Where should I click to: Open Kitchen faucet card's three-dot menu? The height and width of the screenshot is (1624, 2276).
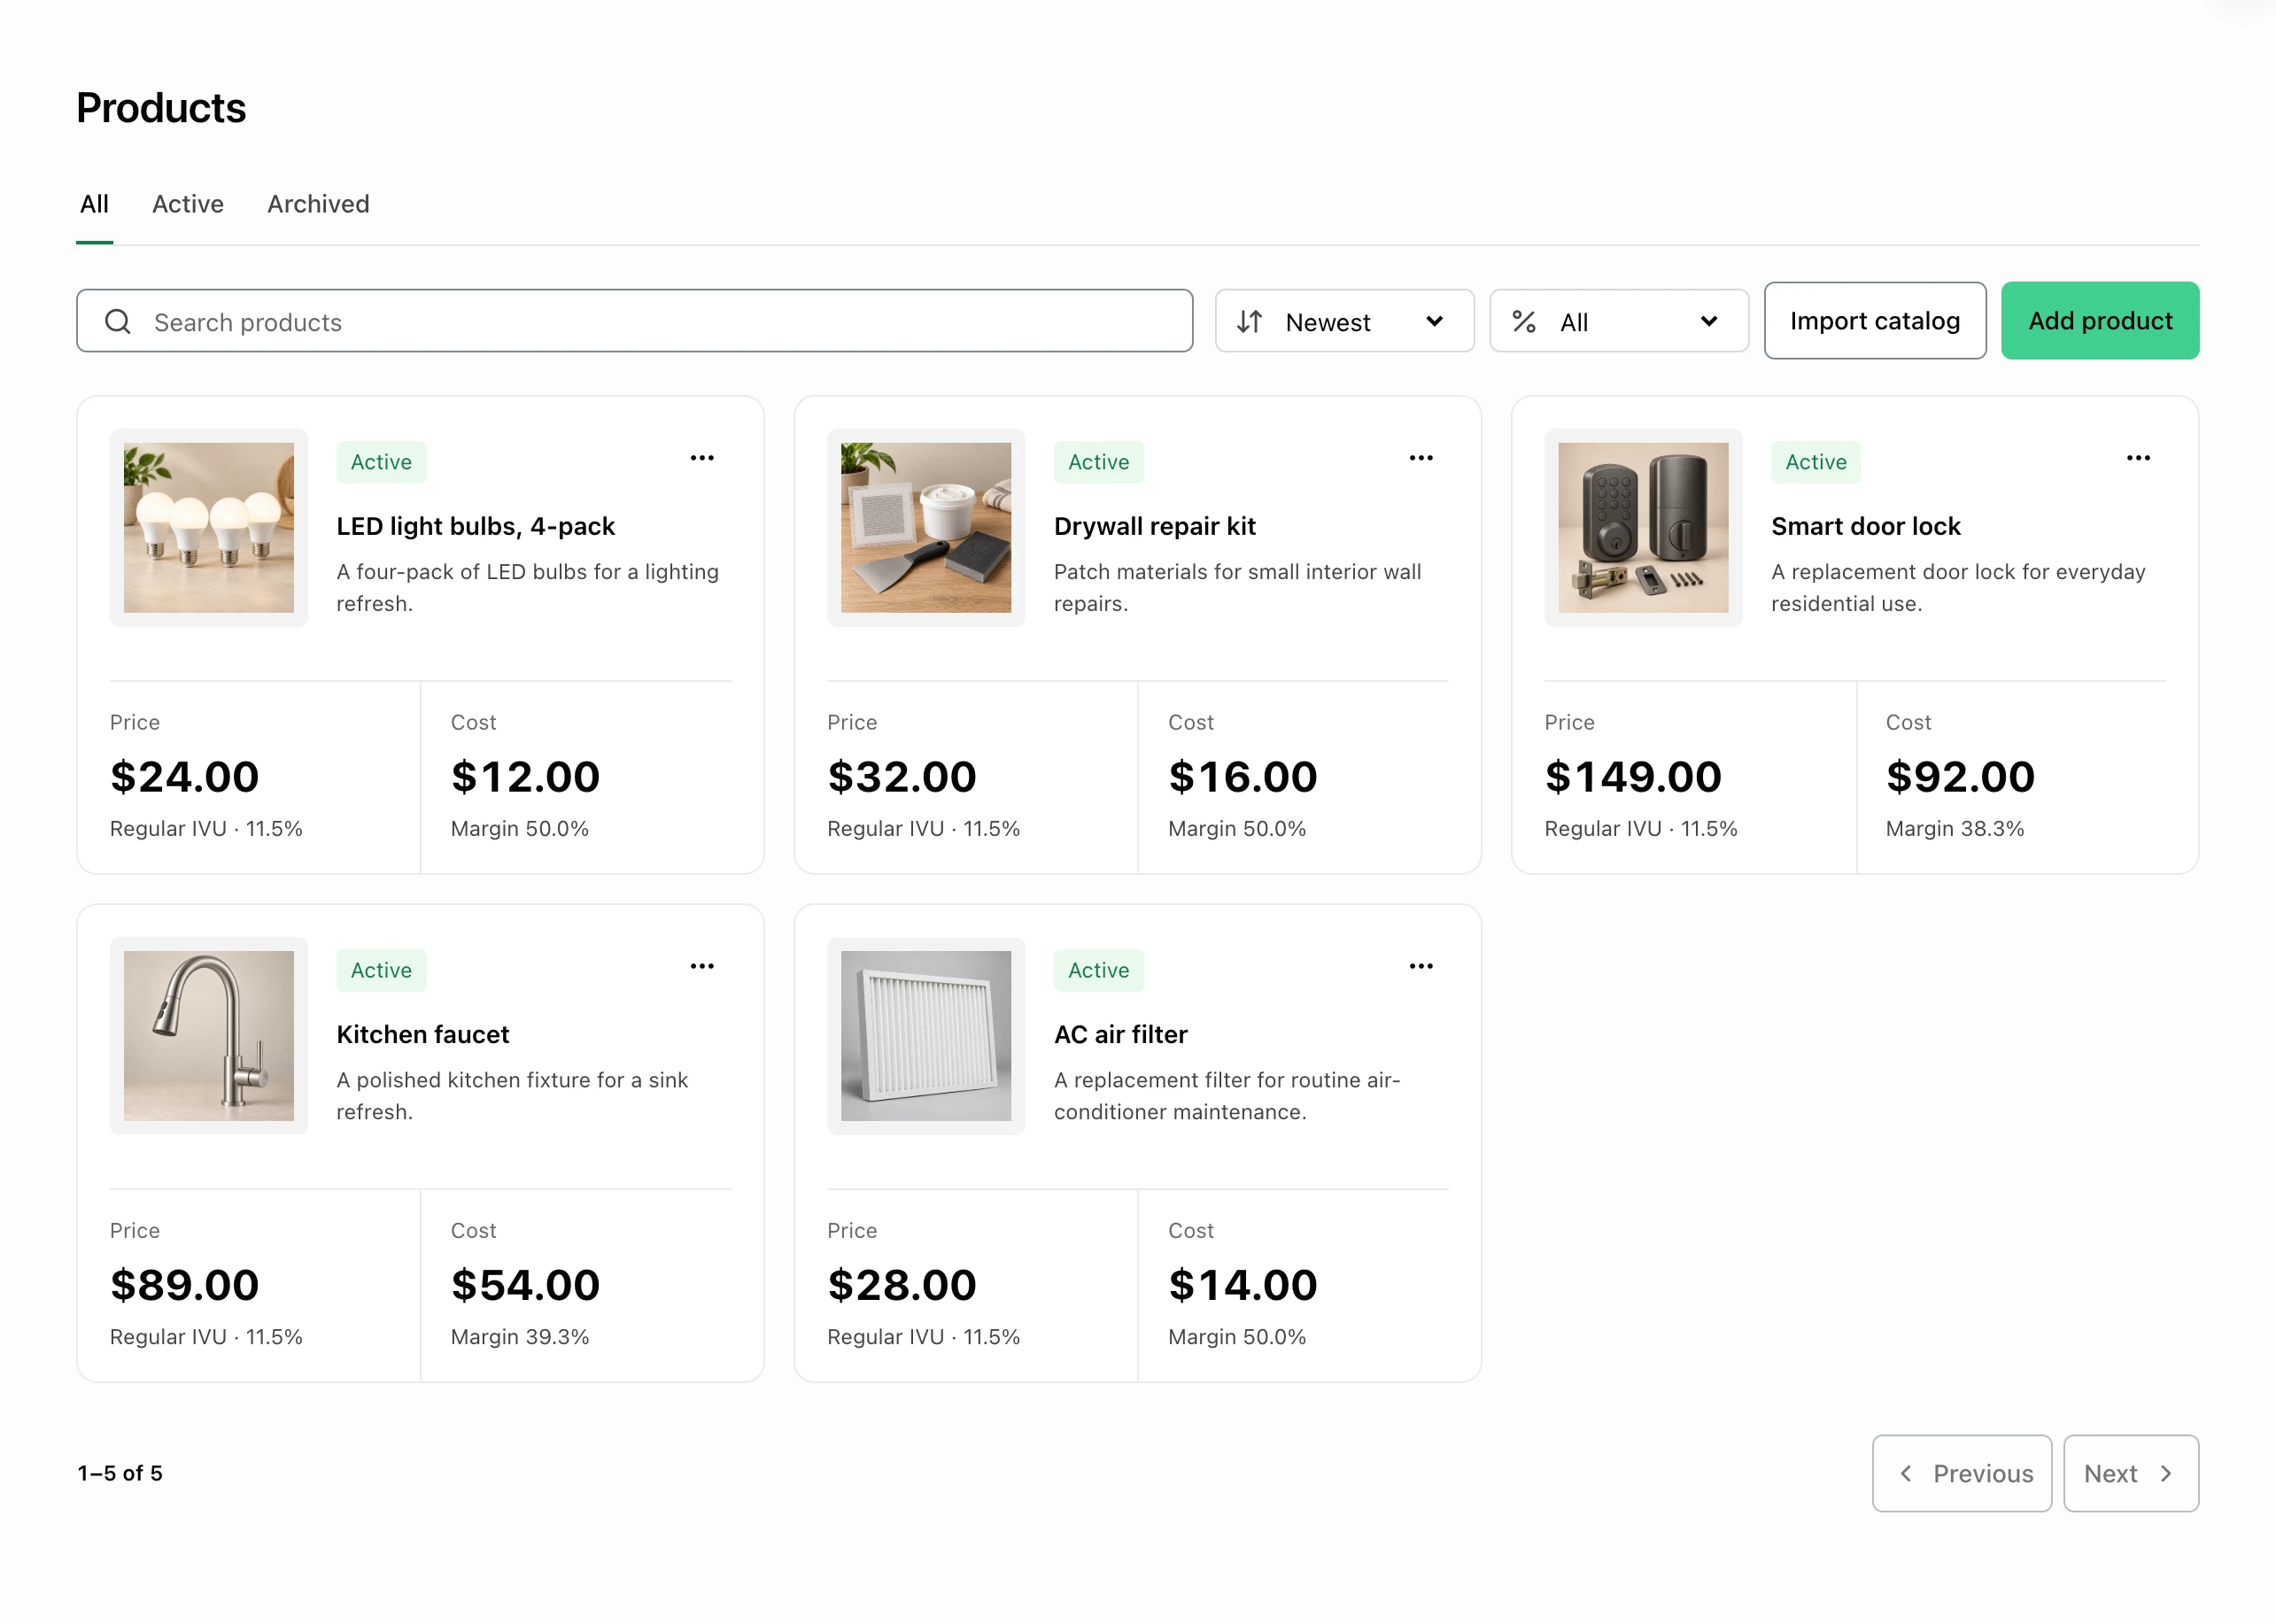tap(702, 966)
